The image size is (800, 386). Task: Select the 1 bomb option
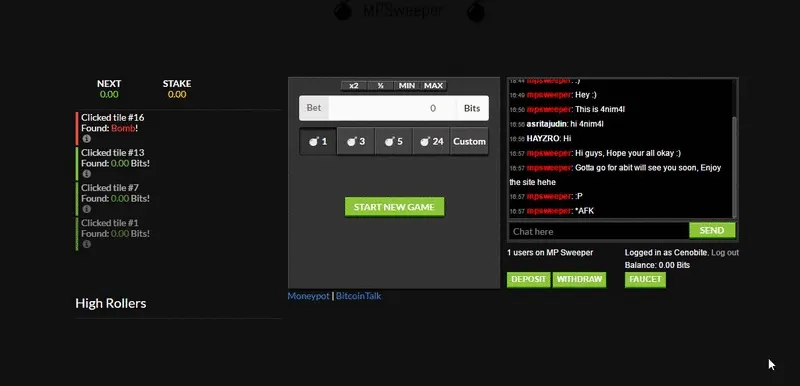(318, 141)
